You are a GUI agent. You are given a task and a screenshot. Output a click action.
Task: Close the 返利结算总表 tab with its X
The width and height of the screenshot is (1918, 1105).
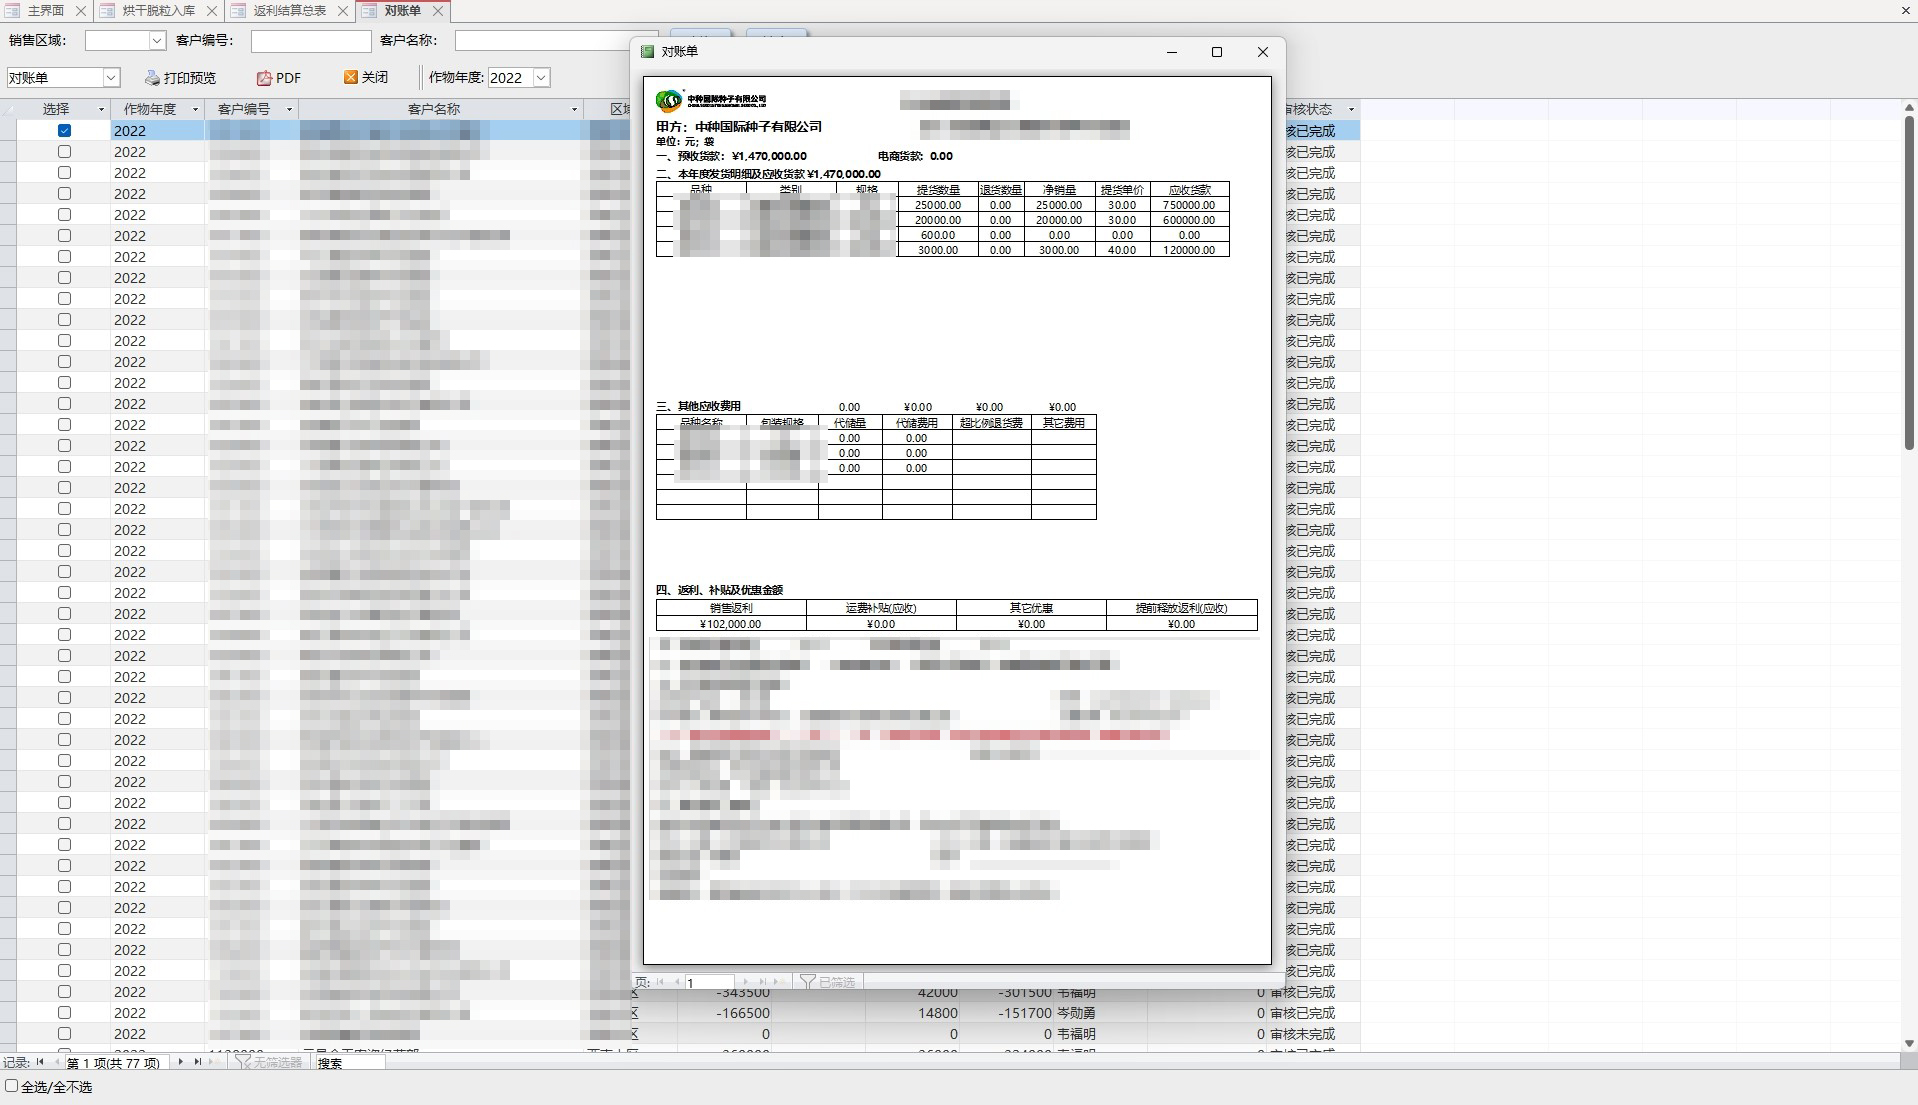click(343, 11)
